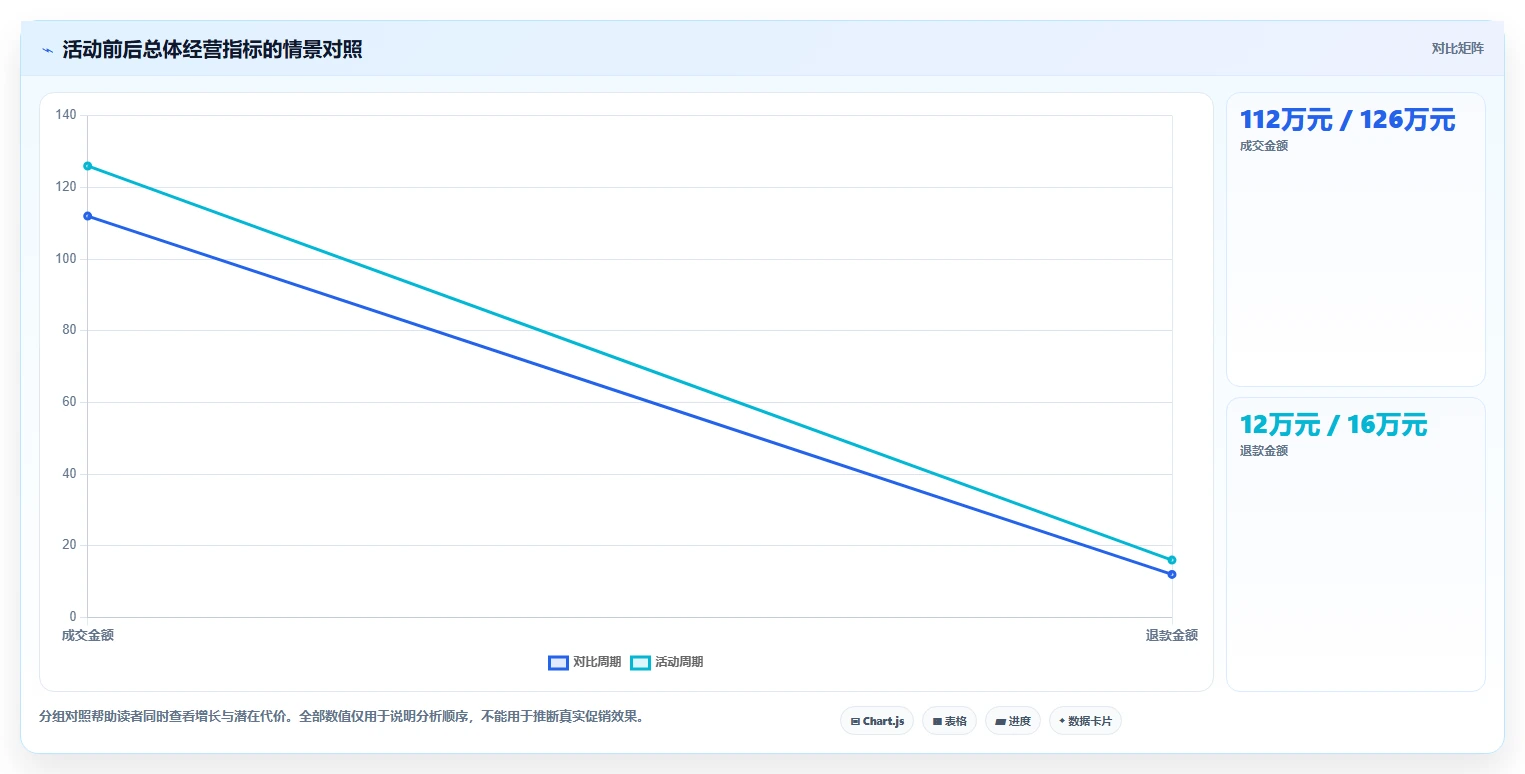This screenshot has width=1525, height=774.
Task: Click the y-axis value 100
Action: click(x=66, y=259)
